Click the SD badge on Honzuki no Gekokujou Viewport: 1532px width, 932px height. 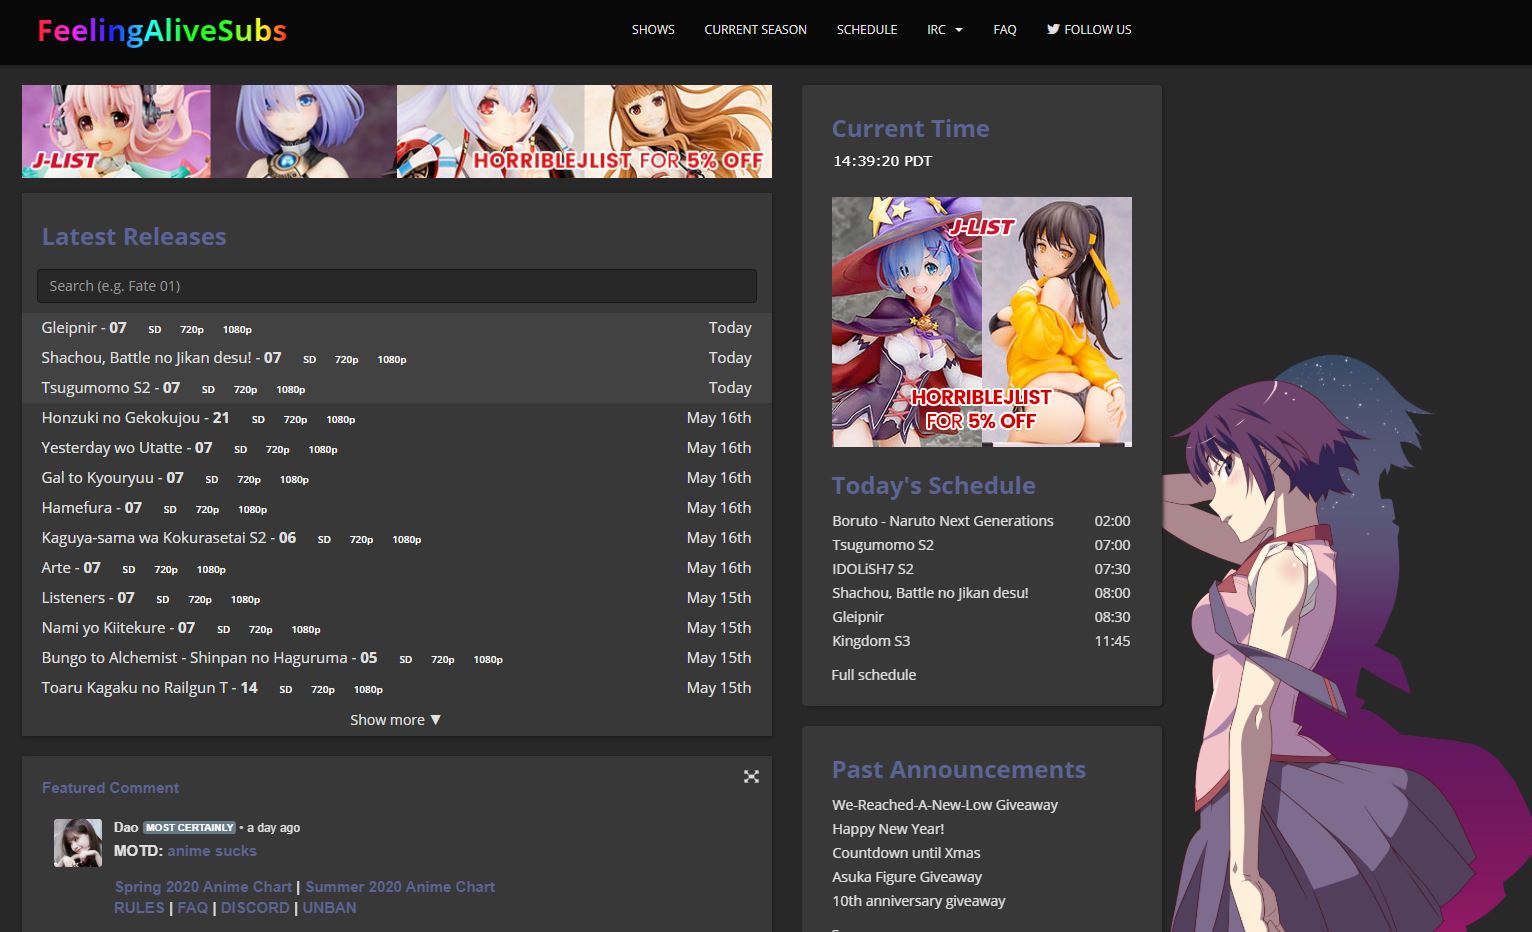click(x=258, y=420)
